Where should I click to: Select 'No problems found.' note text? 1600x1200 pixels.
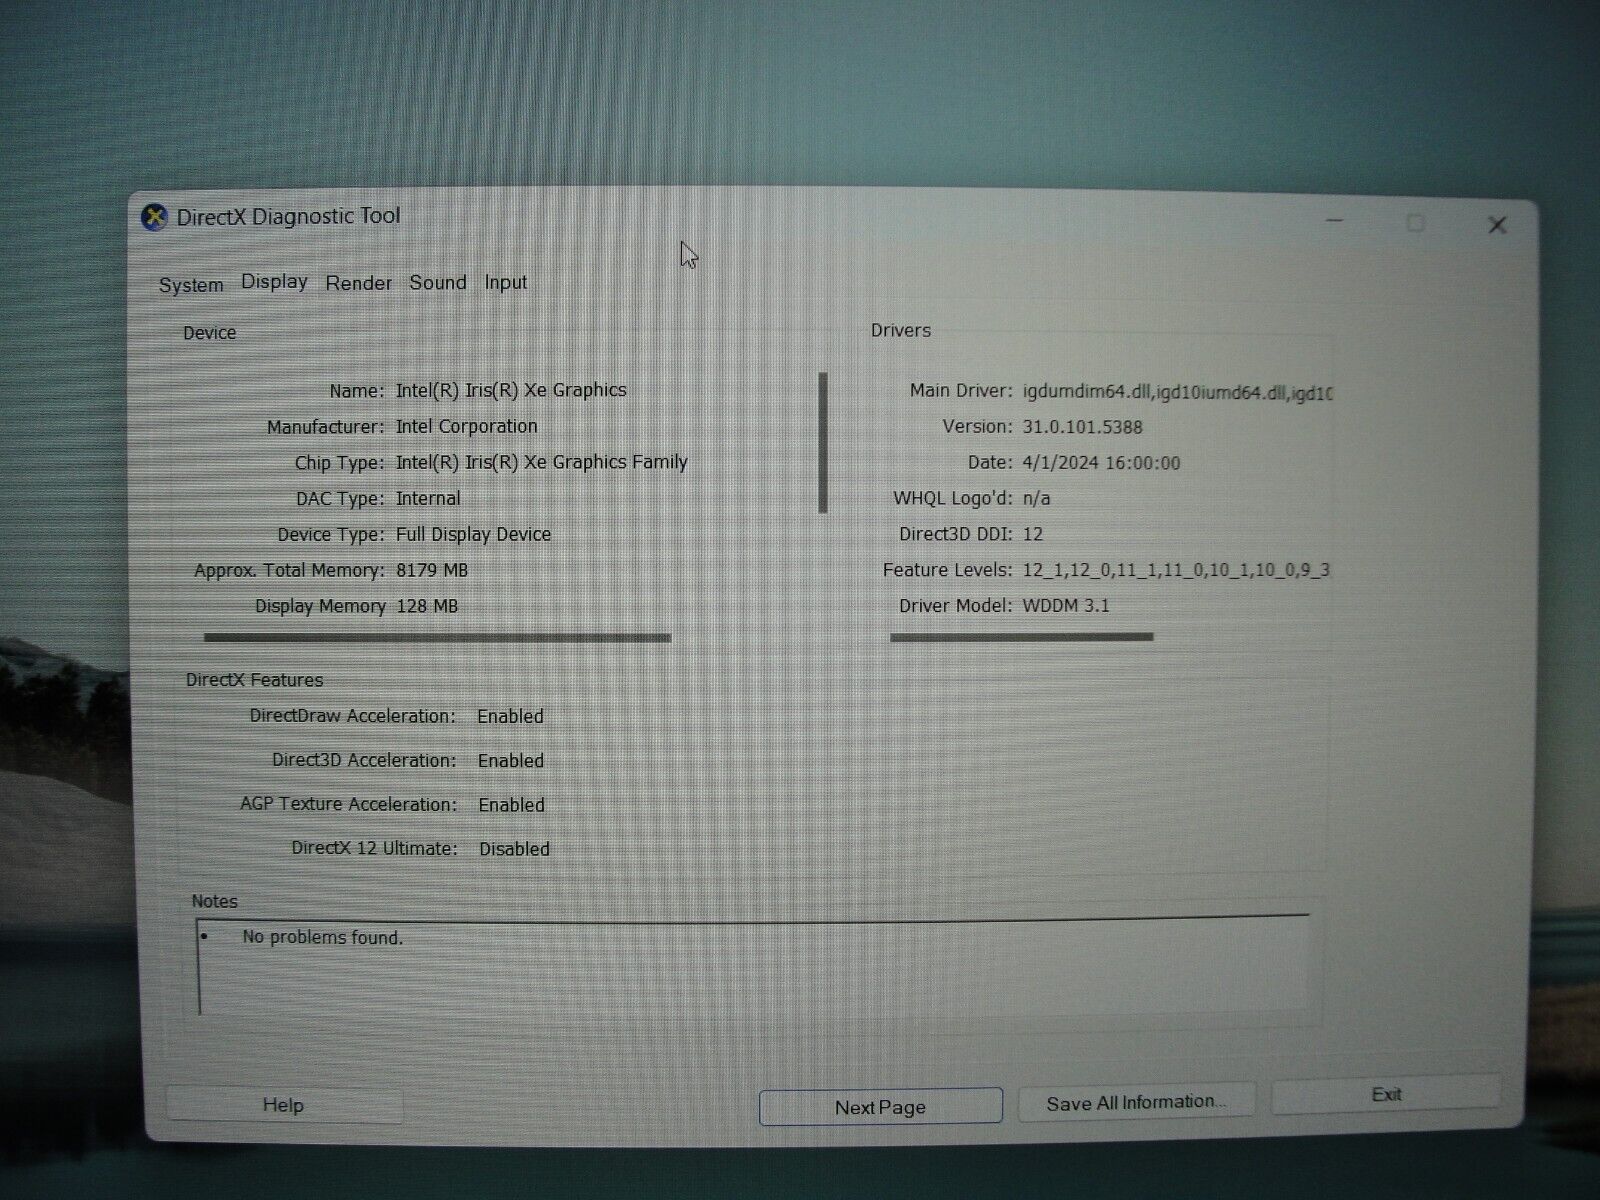pos(322,938)
